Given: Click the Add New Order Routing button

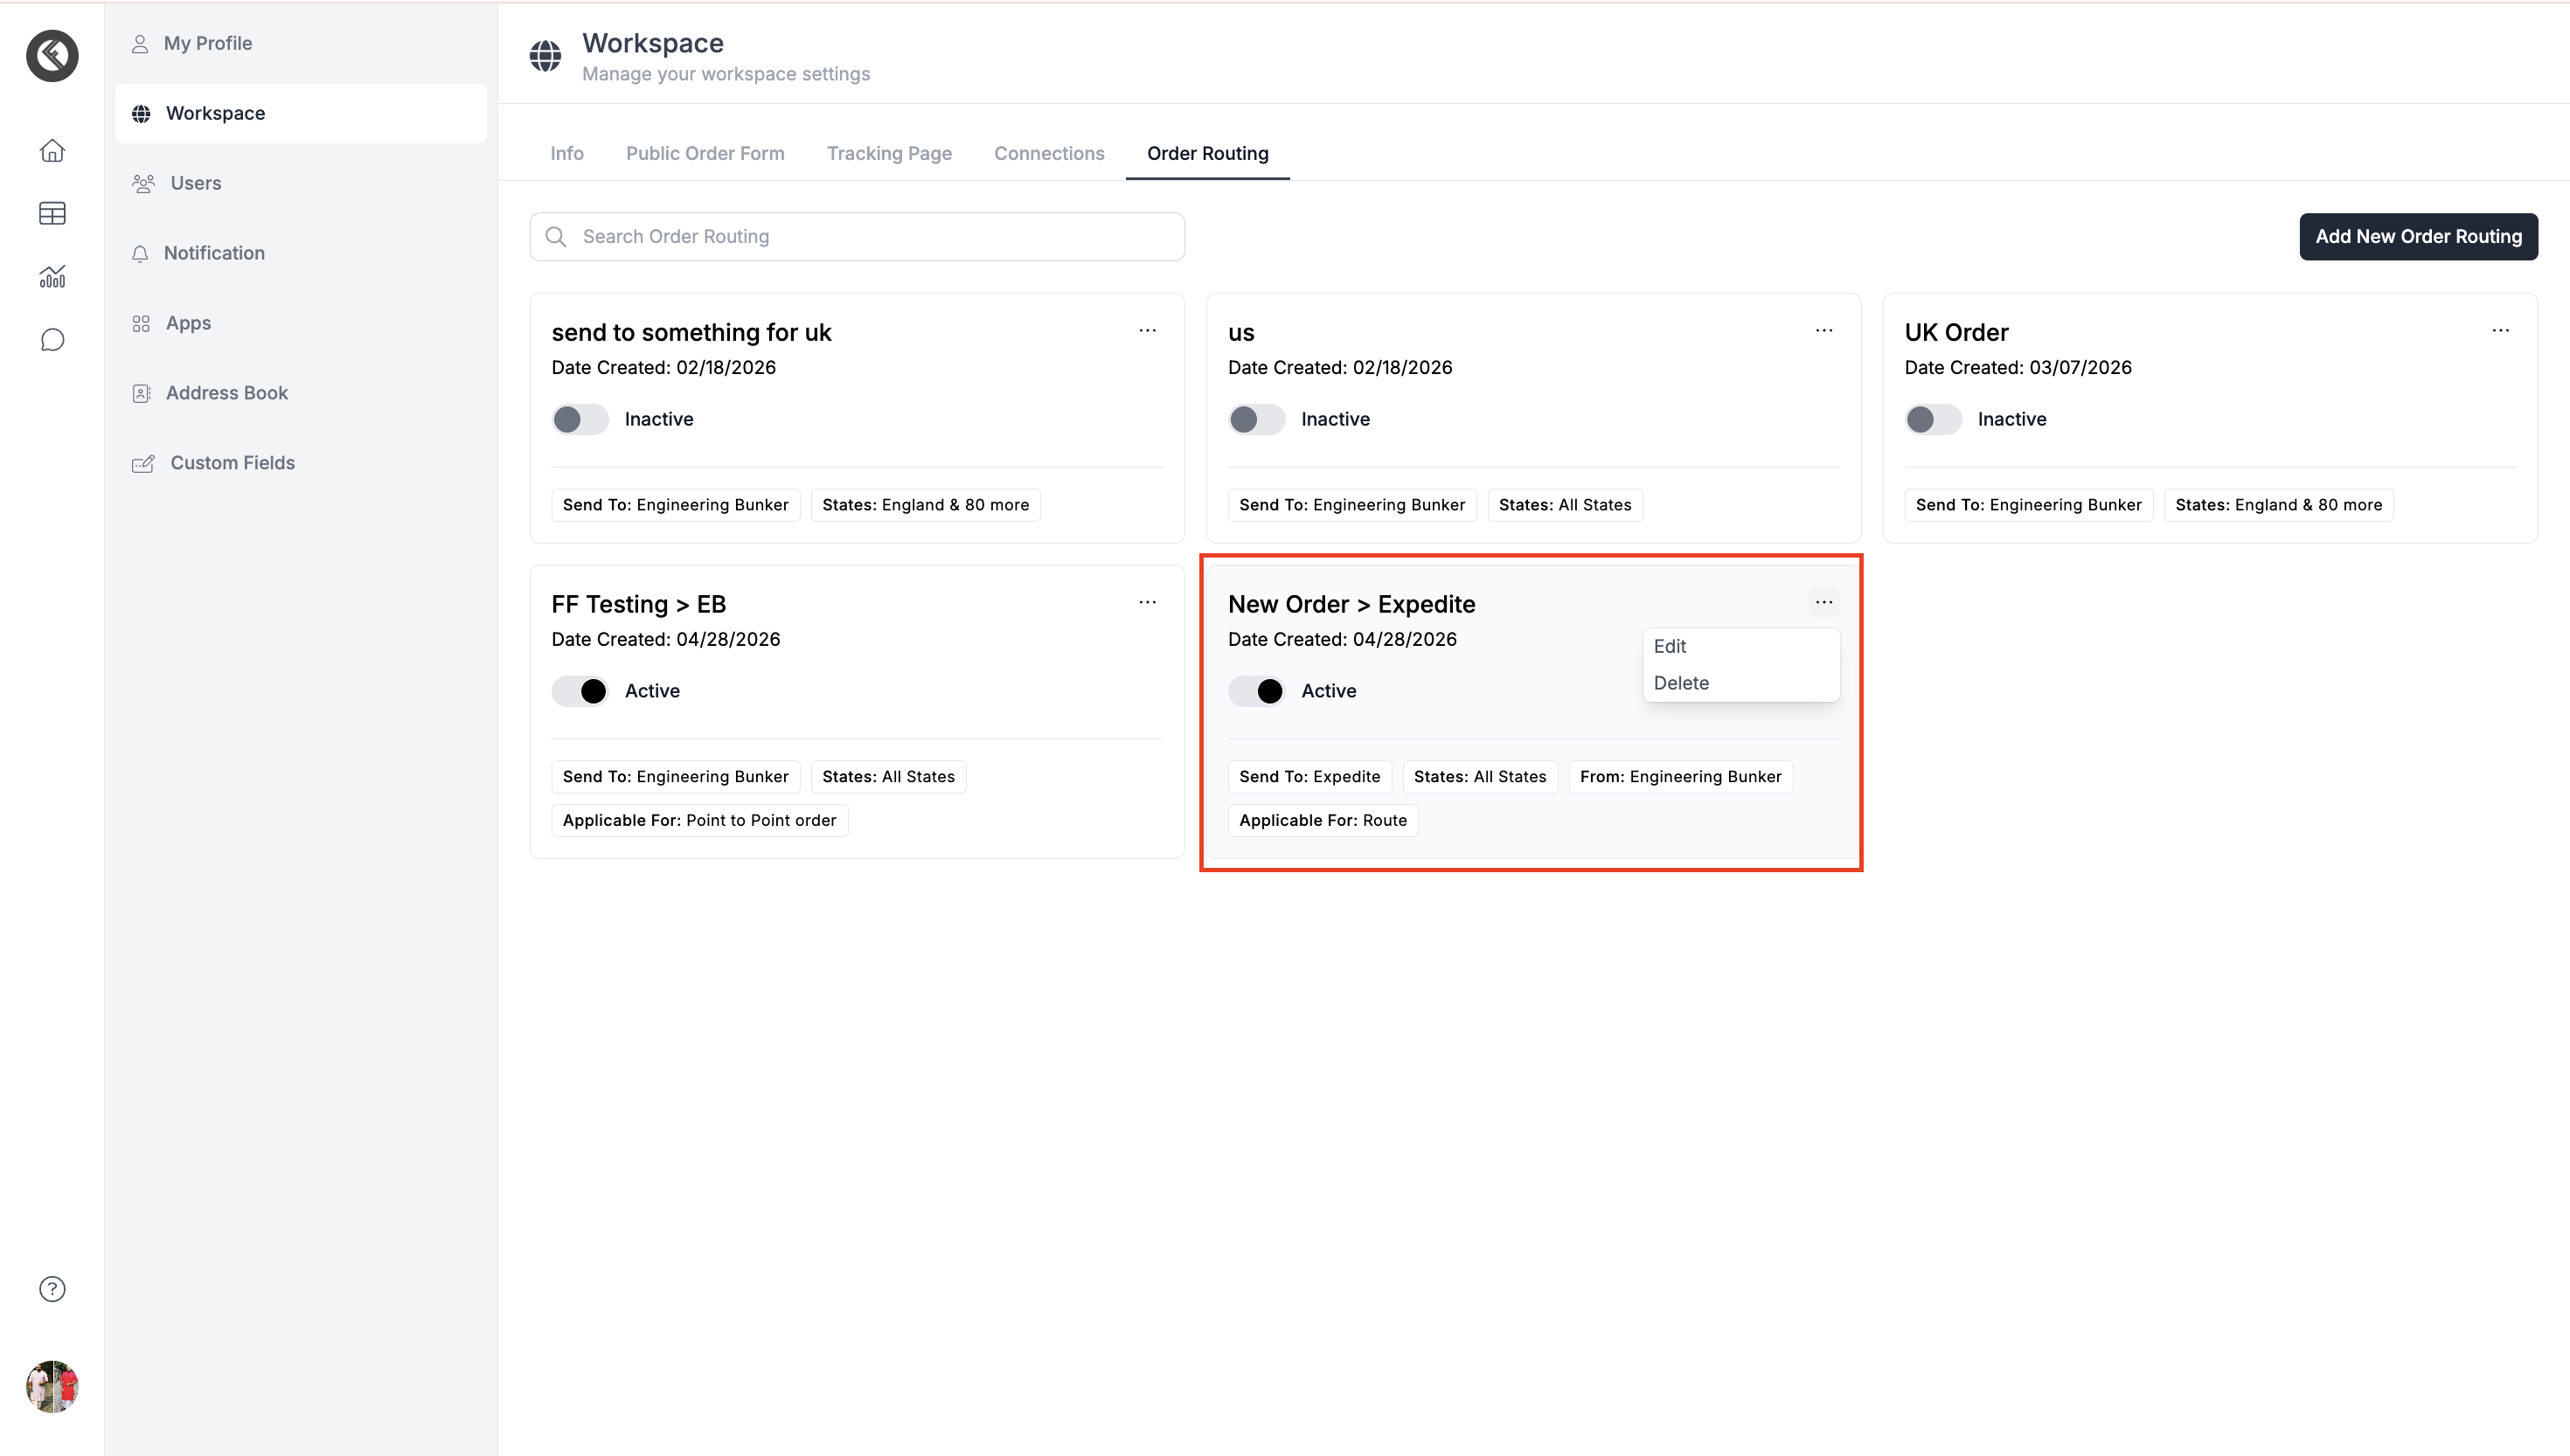Looking at the screenshot, I should 2418,237.
